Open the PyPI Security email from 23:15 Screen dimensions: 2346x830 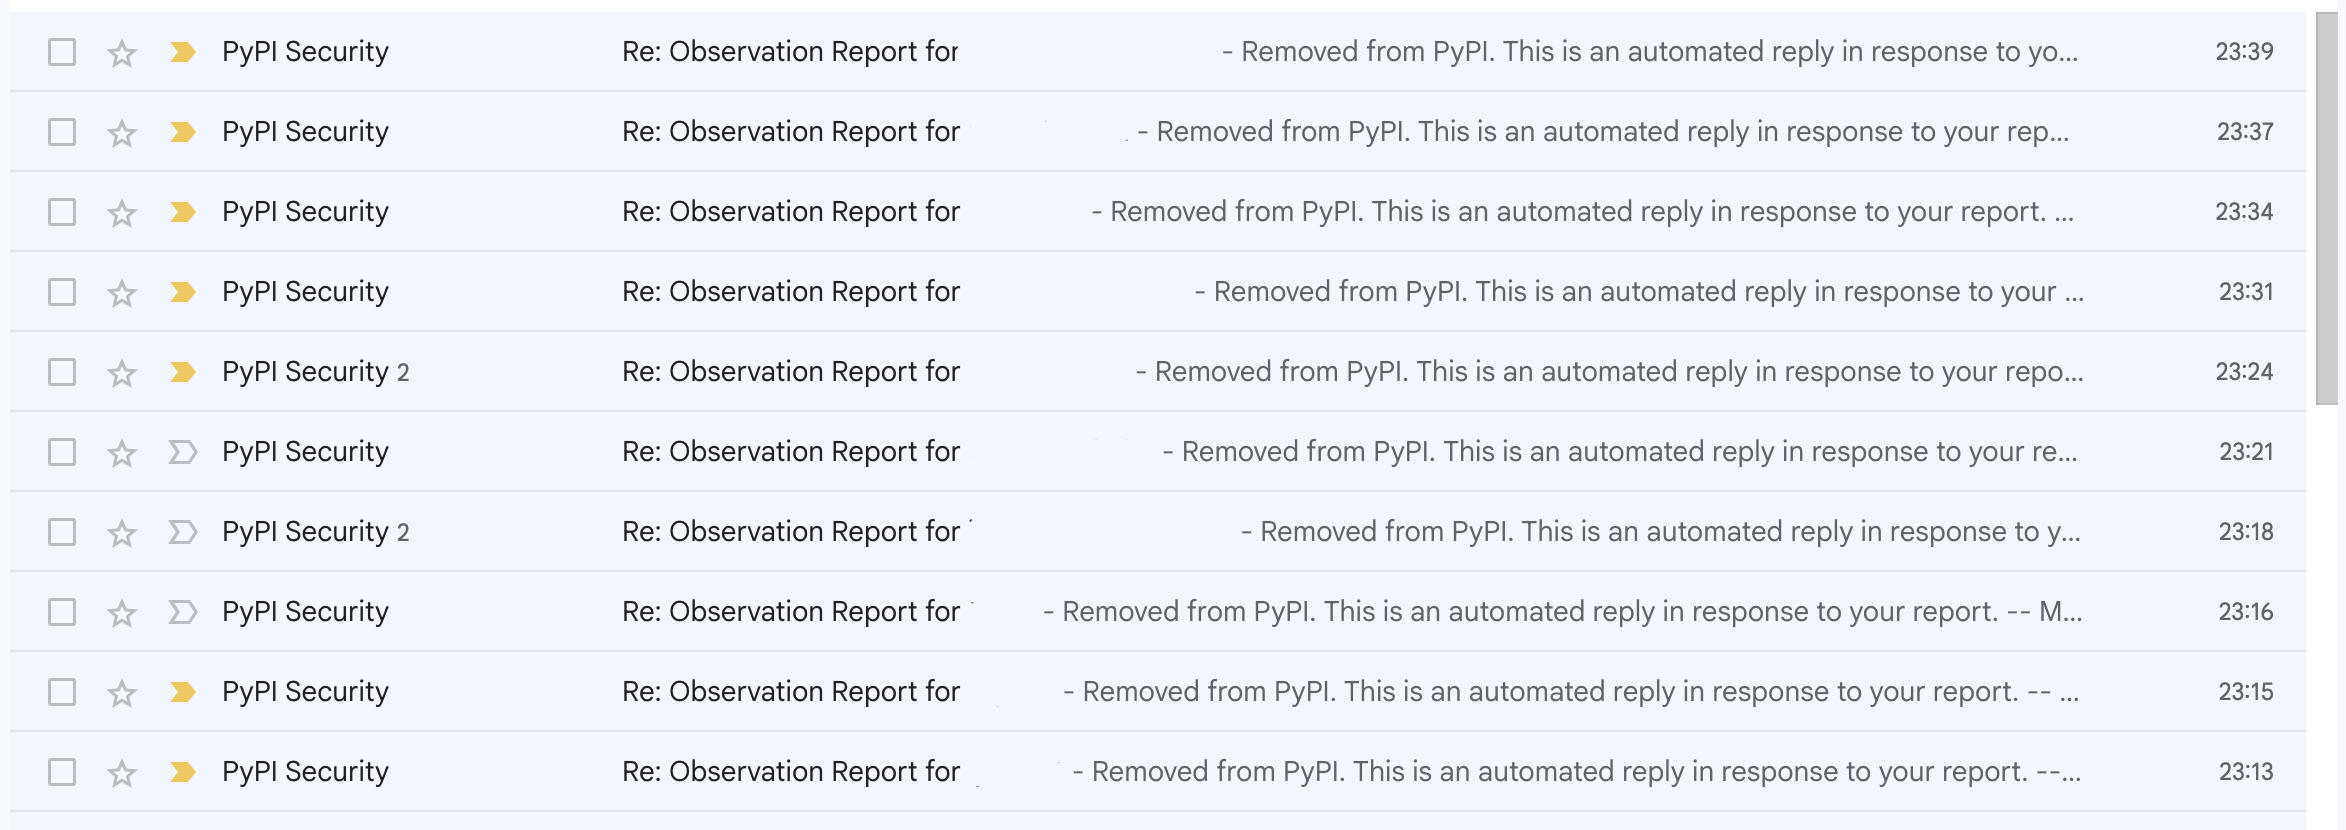coord(1158,692)
